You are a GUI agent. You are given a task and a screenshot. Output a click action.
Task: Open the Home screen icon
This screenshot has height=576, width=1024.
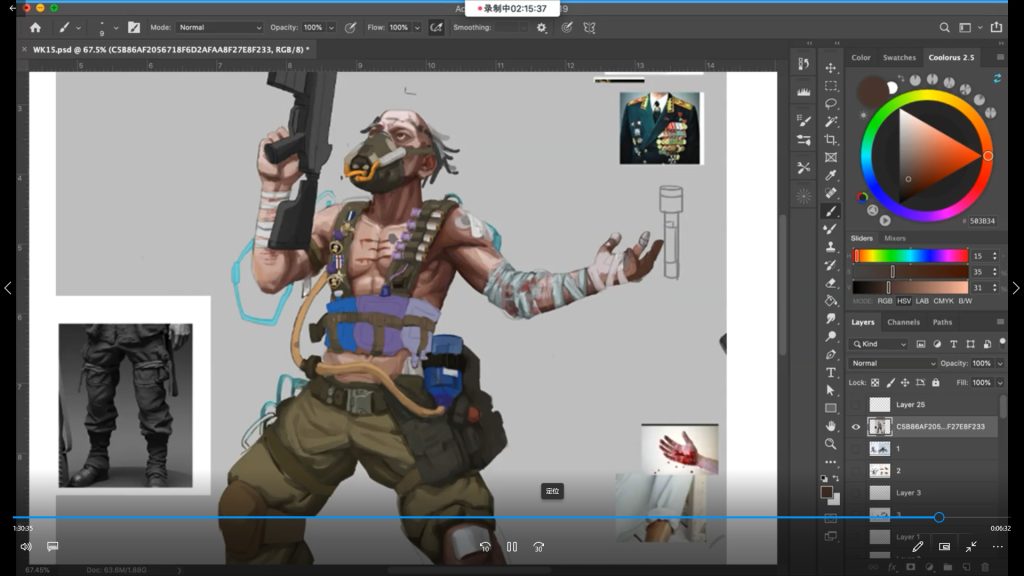pyautogui.click(x=36, y=28)
